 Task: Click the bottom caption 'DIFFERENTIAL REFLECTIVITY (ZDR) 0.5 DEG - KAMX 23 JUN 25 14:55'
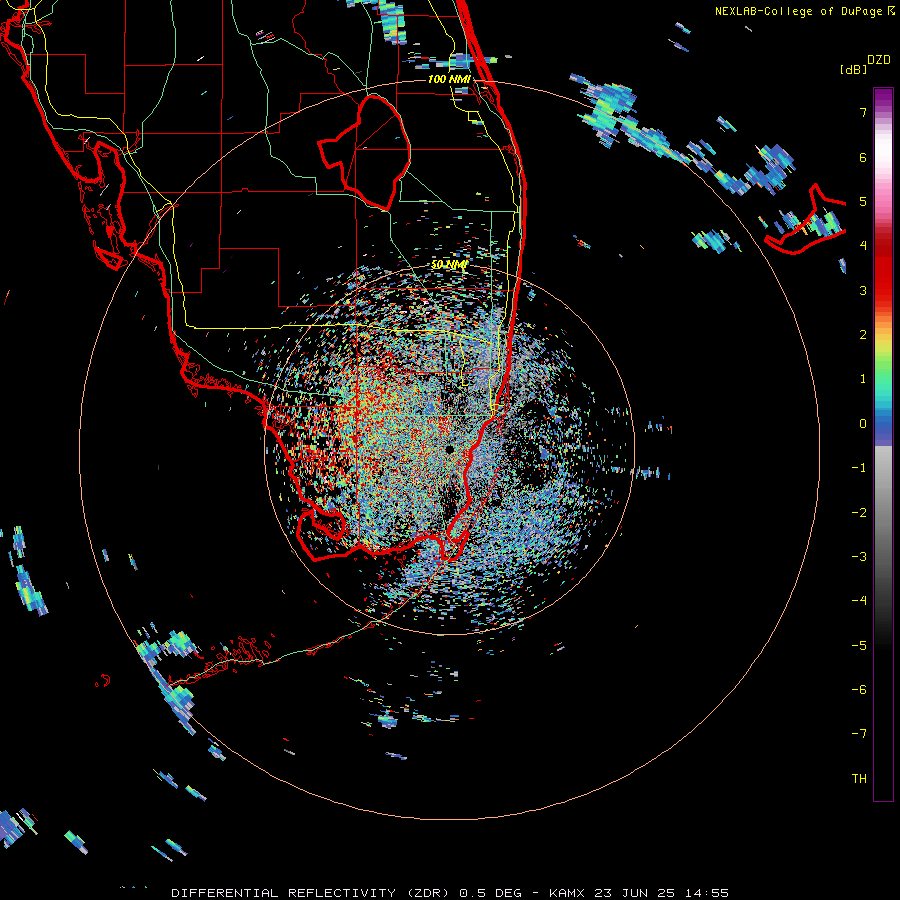(450, 893)
